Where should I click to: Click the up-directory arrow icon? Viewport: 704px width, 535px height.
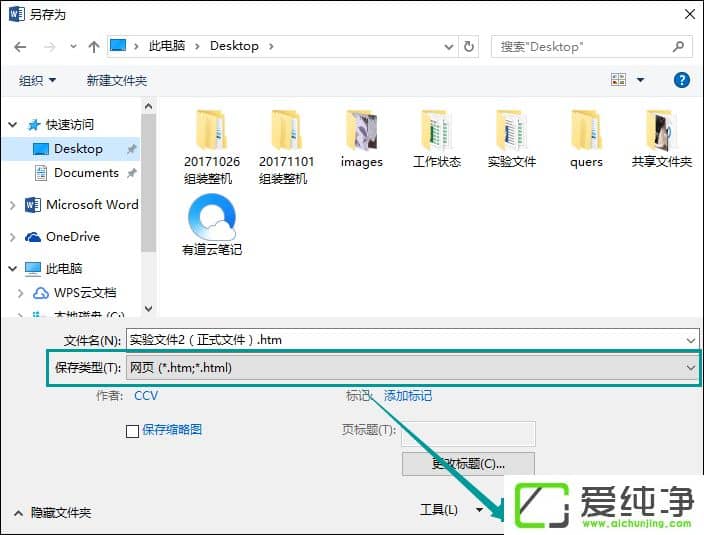tap(94, 46)
